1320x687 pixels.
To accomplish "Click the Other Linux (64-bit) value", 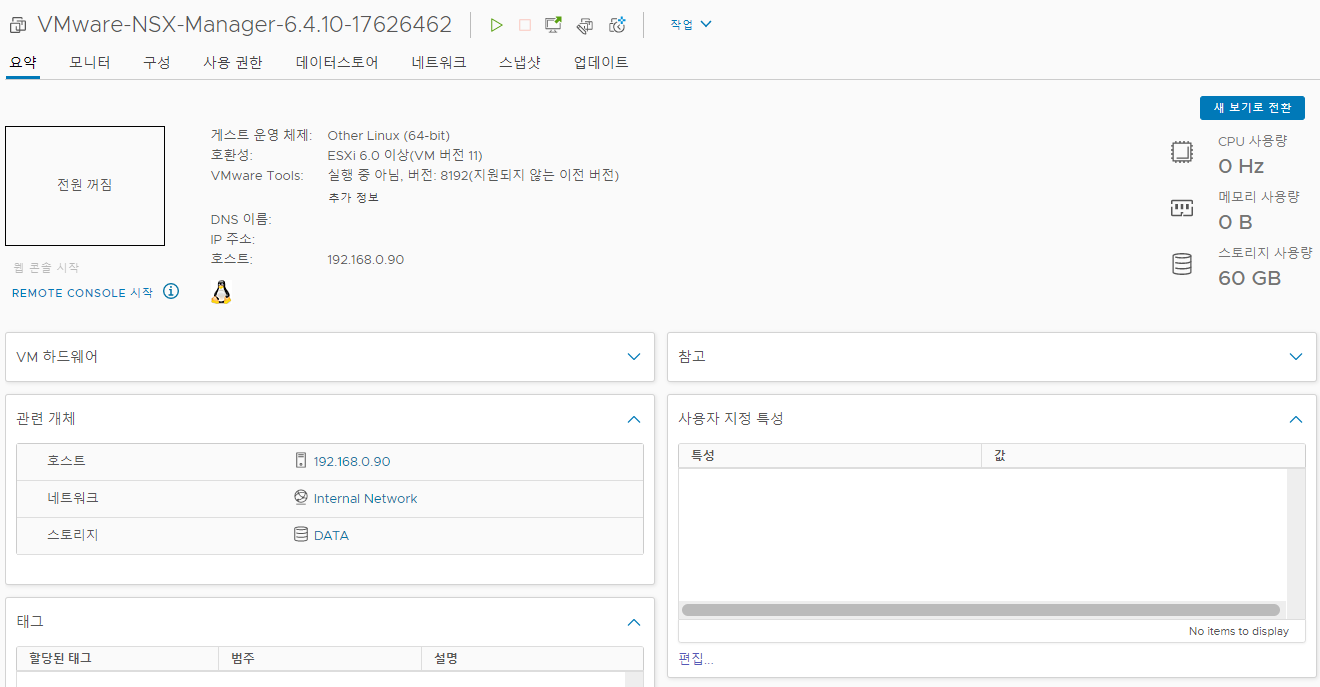I will pos(389,135).
